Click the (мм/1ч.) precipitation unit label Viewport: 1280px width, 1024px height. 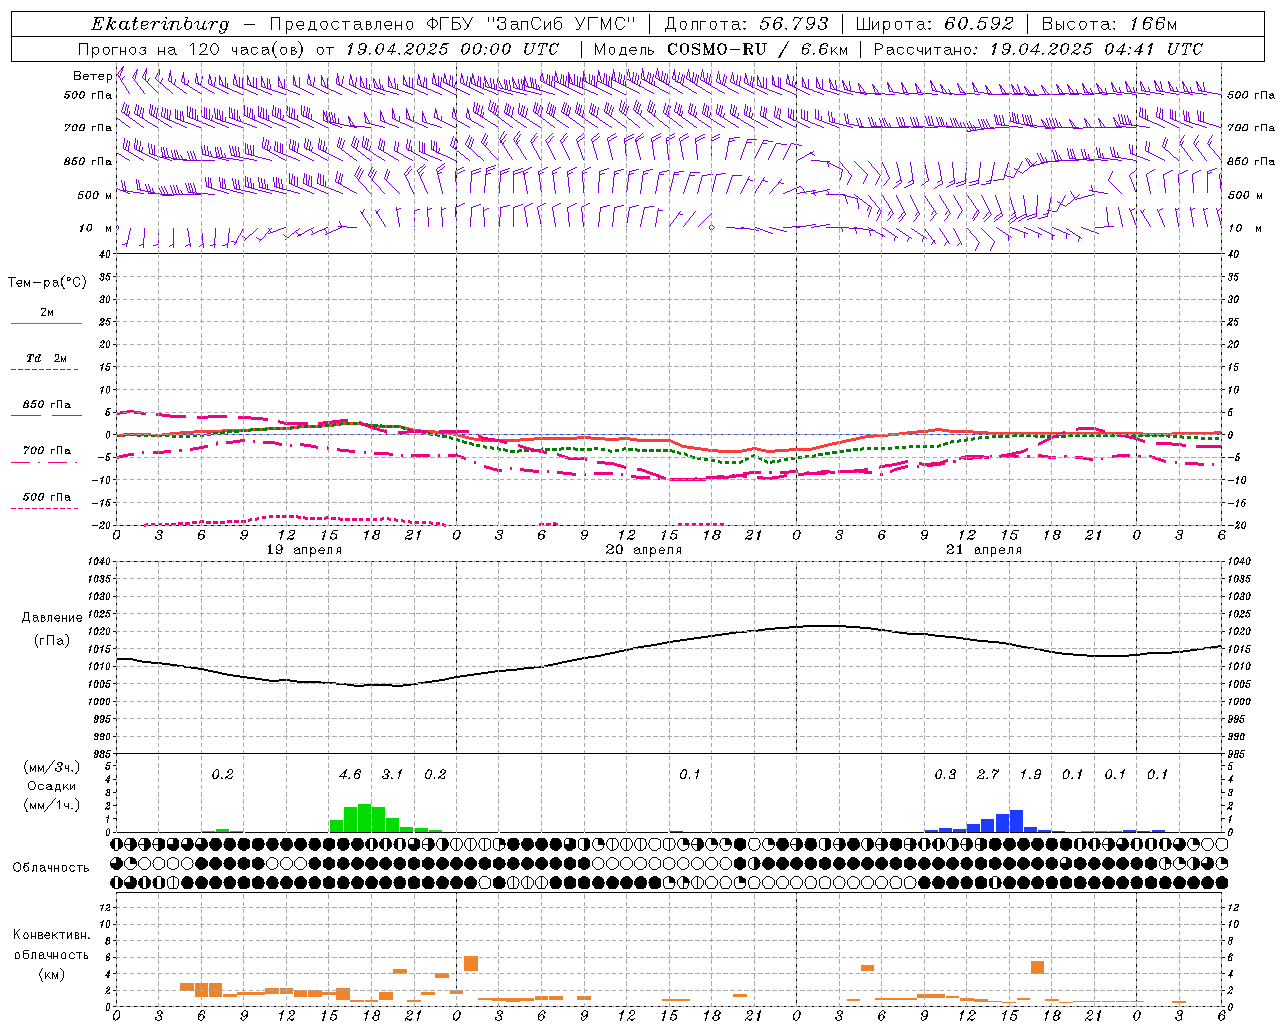point(51,805)
